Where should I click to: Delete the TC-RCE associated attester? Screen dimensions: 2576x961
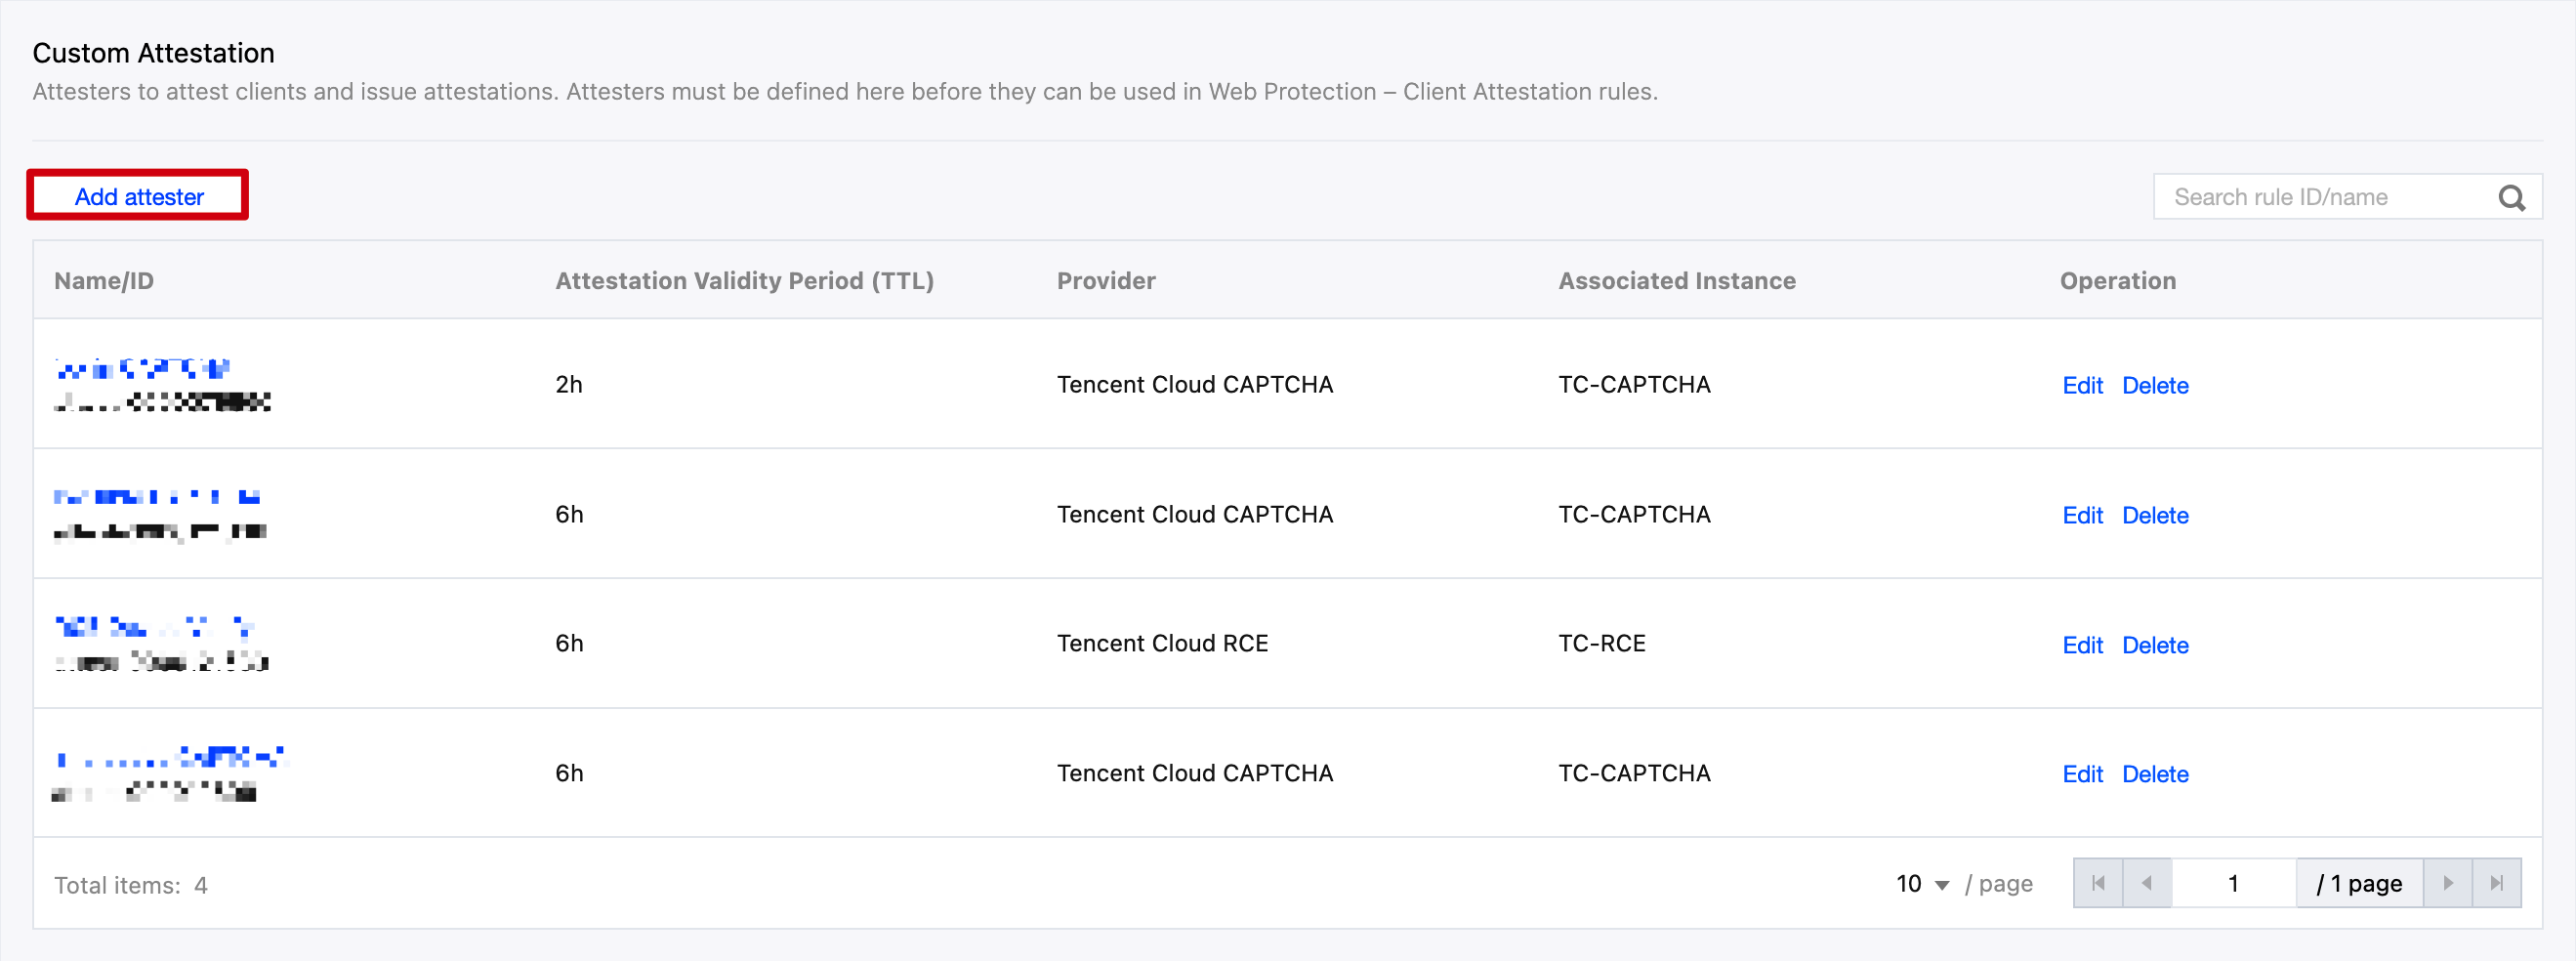pyautogui.click(x=2156, y=644)
